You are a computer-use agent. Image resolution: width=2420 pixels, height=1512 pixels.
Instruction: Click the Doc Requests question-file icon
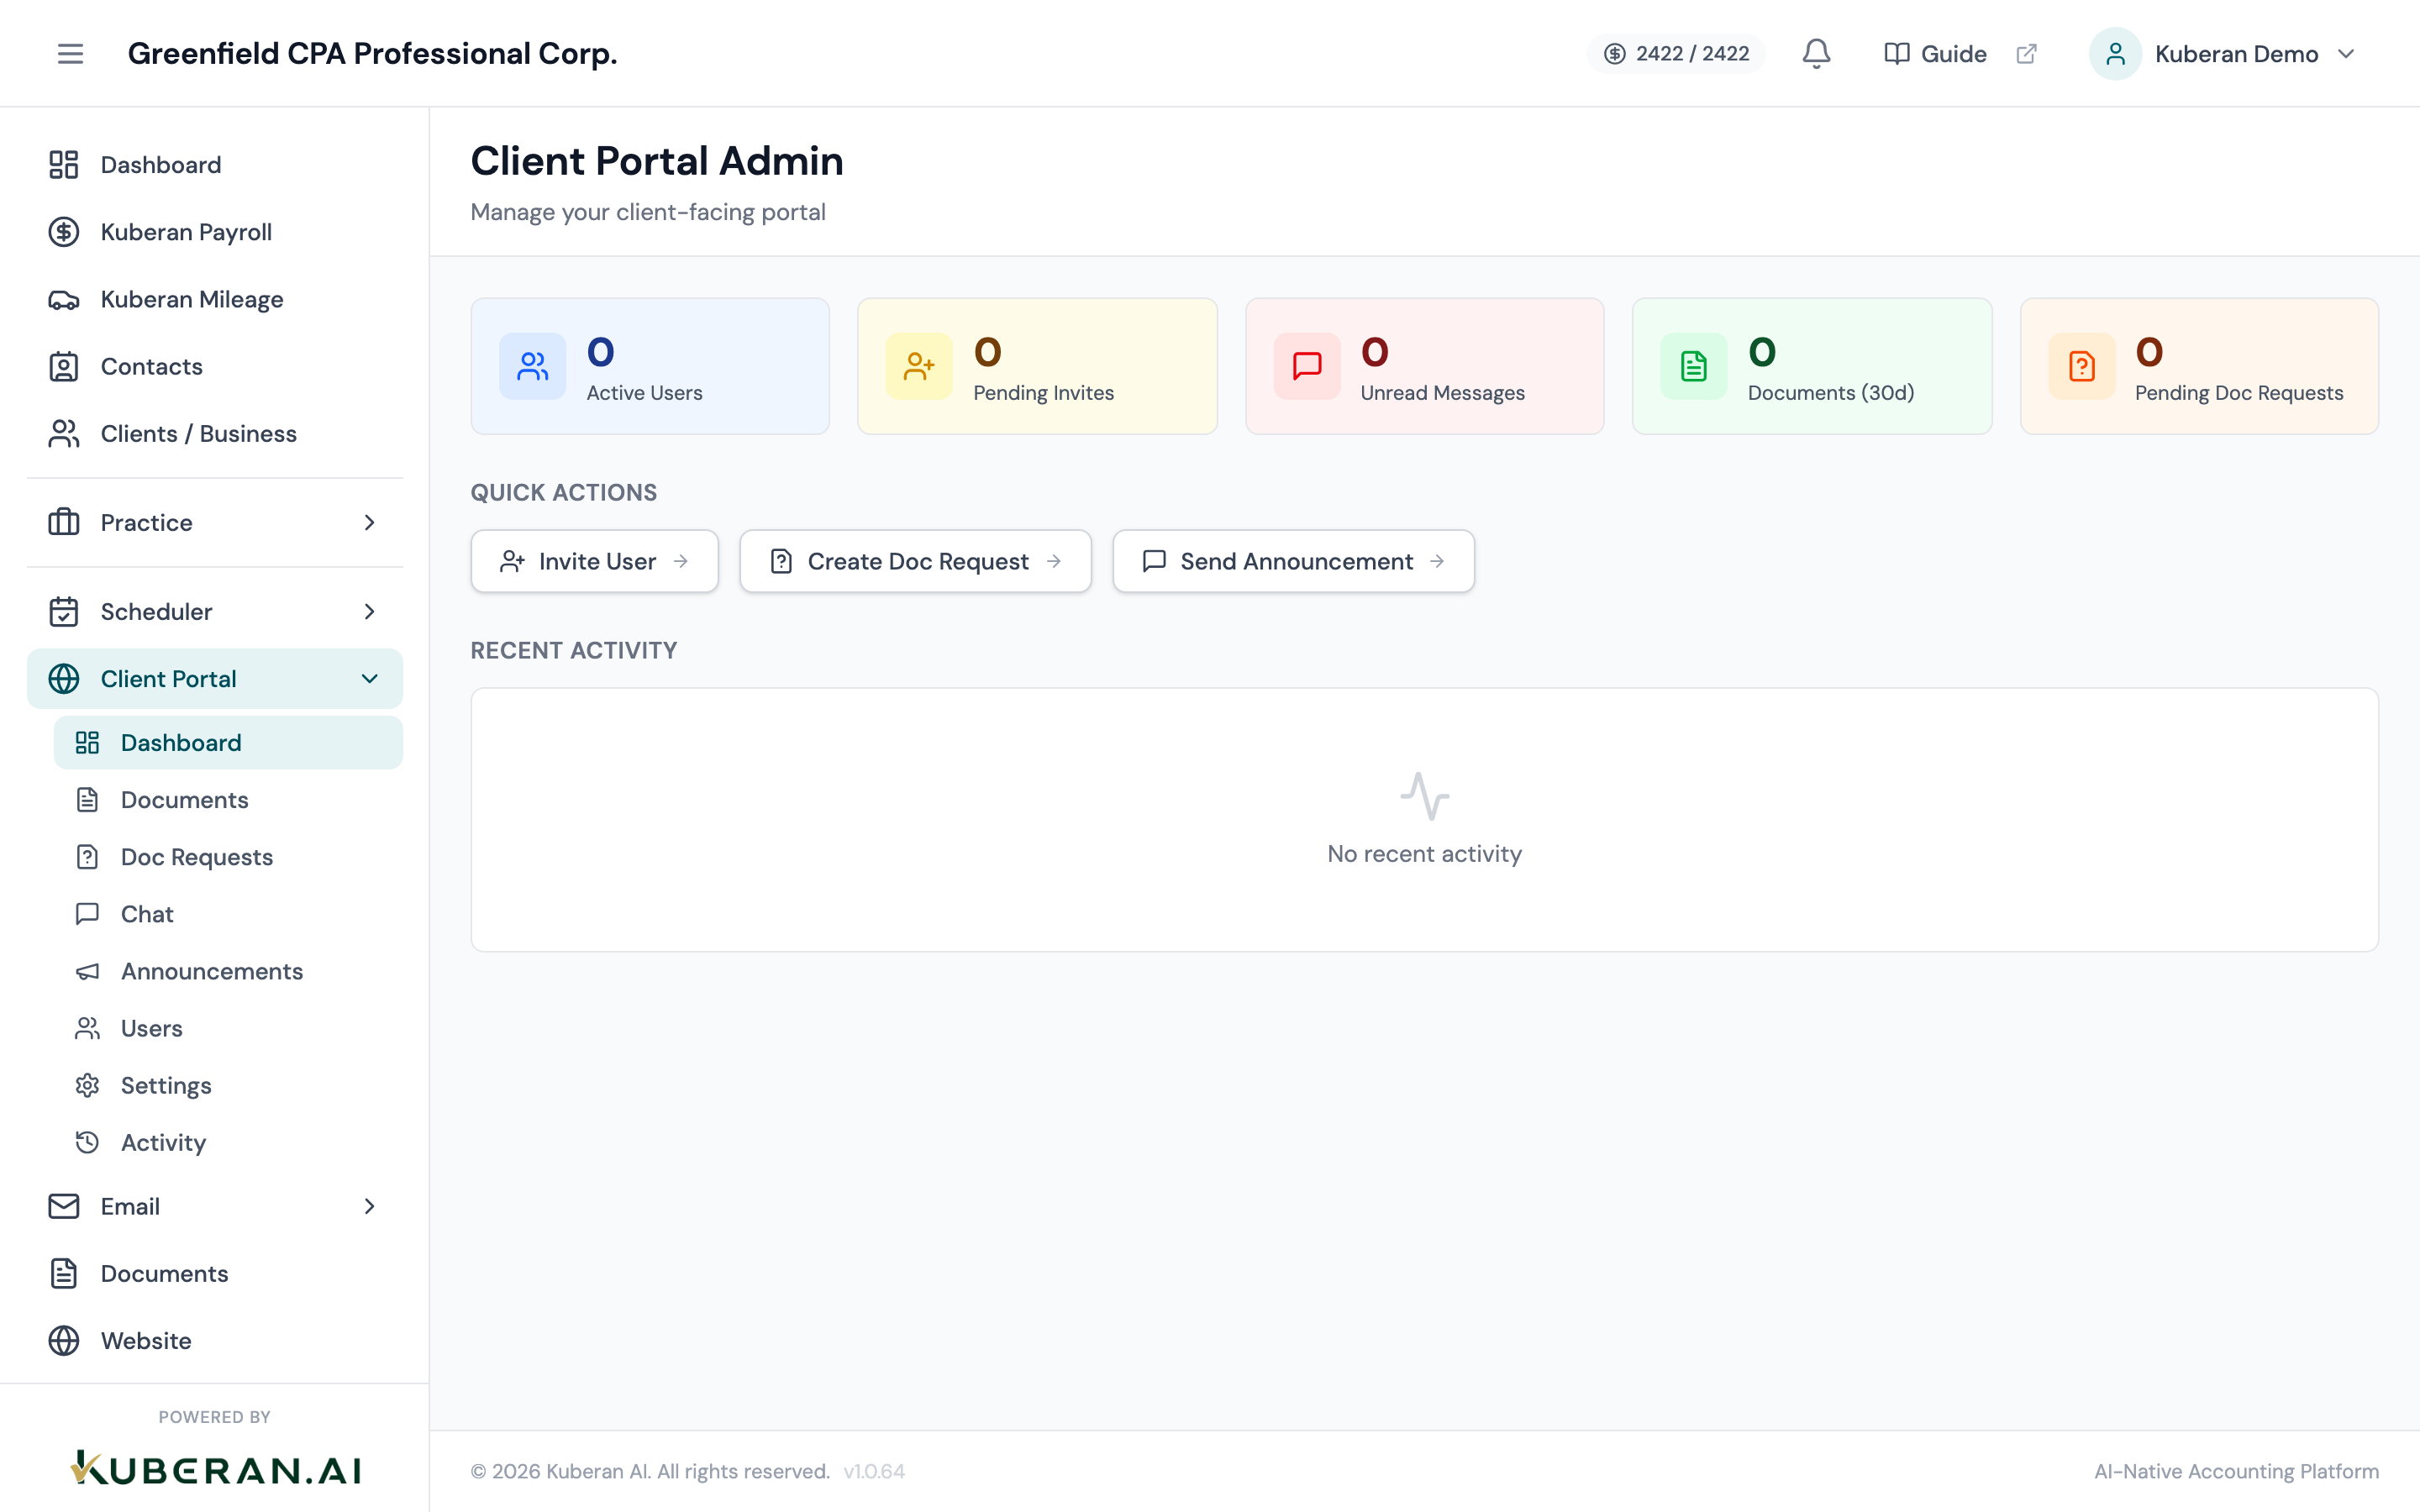coord(87,856)
